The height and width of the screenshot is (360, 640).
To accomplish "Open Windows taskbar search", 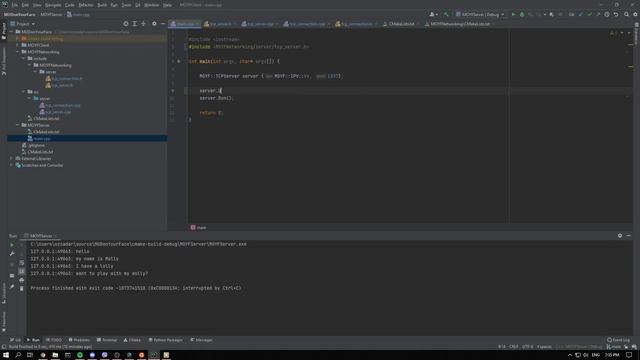I will [18, 355].
